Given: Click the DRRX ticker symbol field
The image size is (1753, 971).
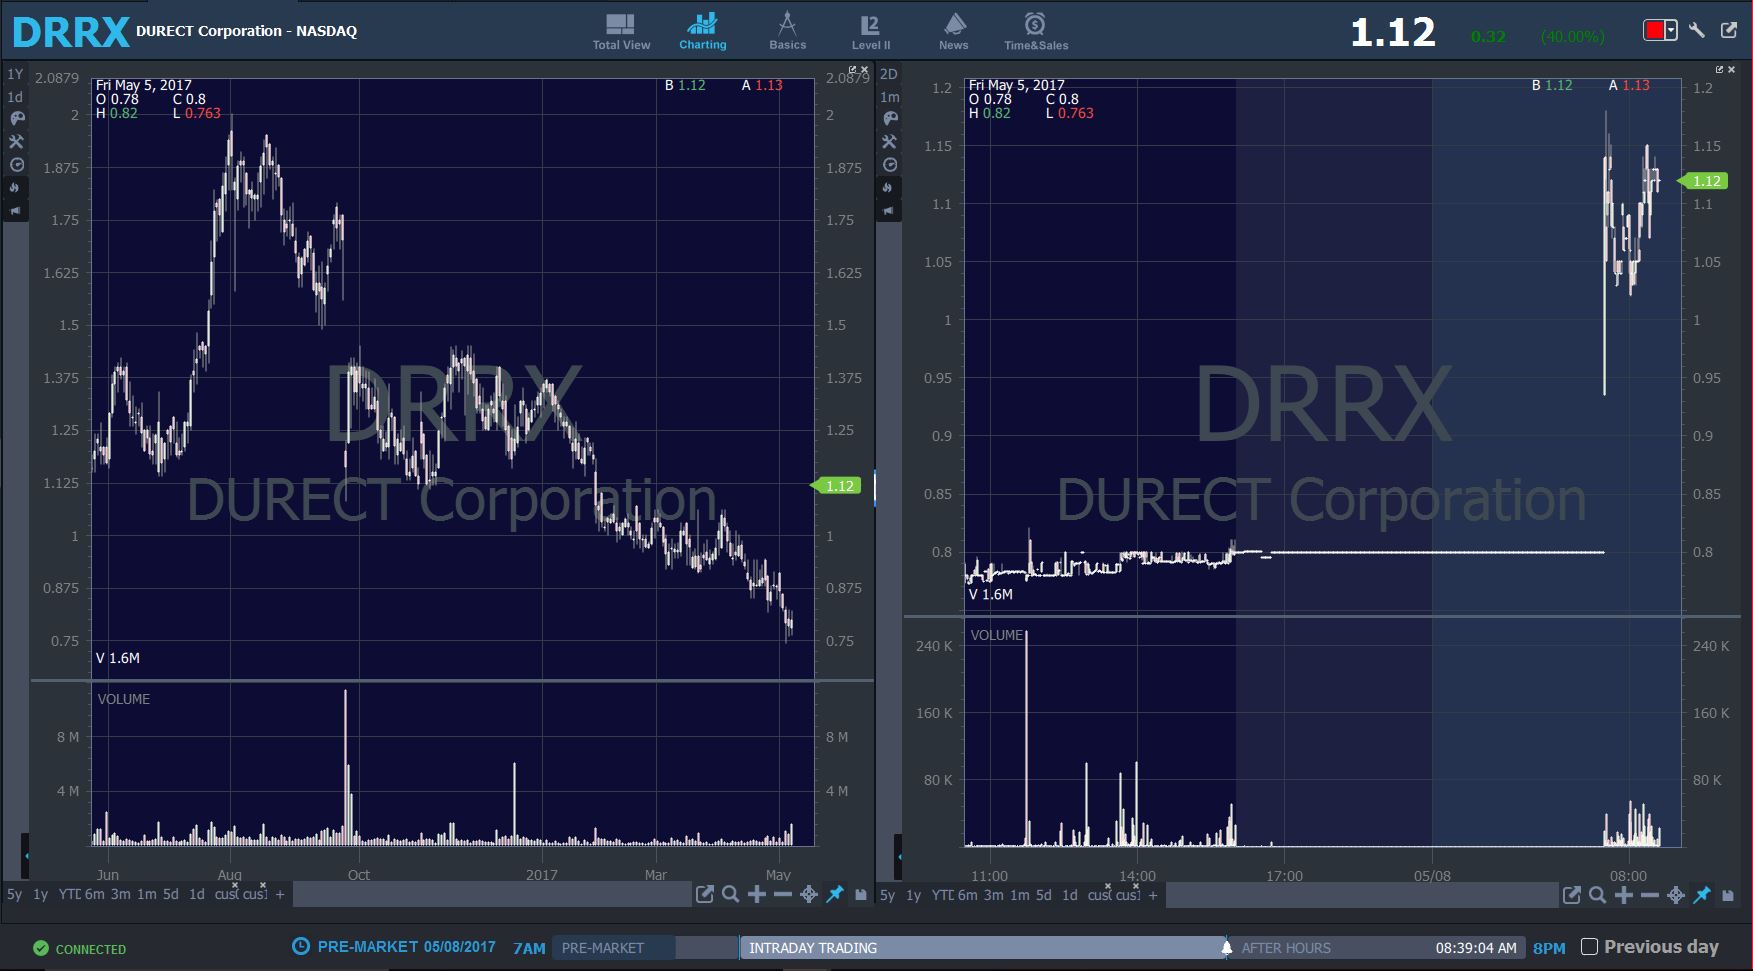Looking at the screenshot, I should [x=71, y=31].
